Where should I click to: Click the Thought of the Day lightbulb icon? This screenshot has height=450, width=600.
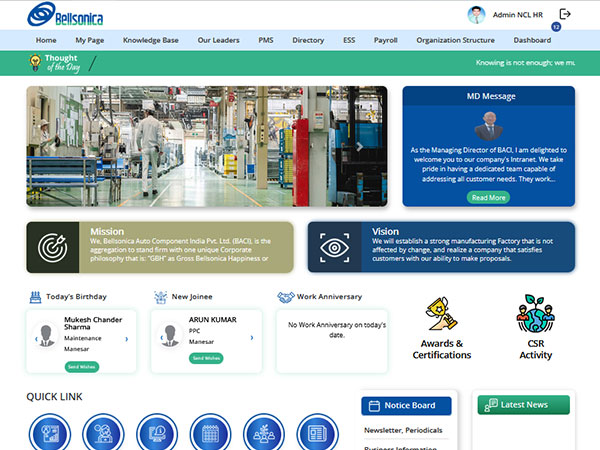click(x=35, y=62)
